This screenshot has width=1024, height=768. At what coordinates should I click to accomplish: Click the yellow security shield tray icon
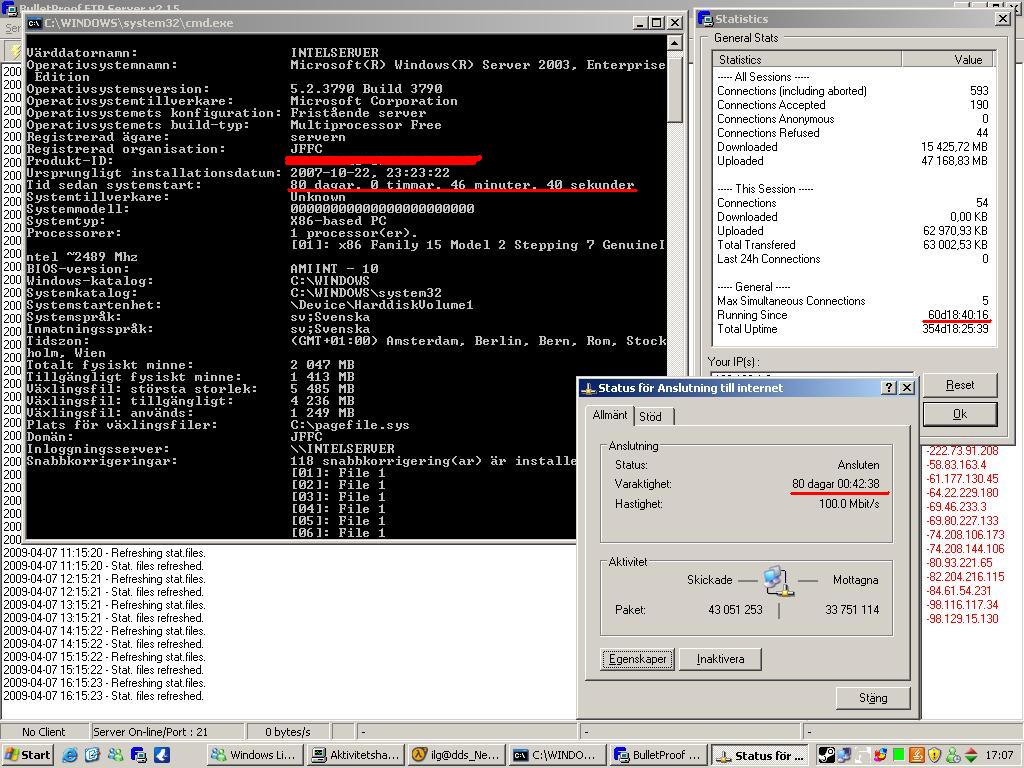pos(935,755)
